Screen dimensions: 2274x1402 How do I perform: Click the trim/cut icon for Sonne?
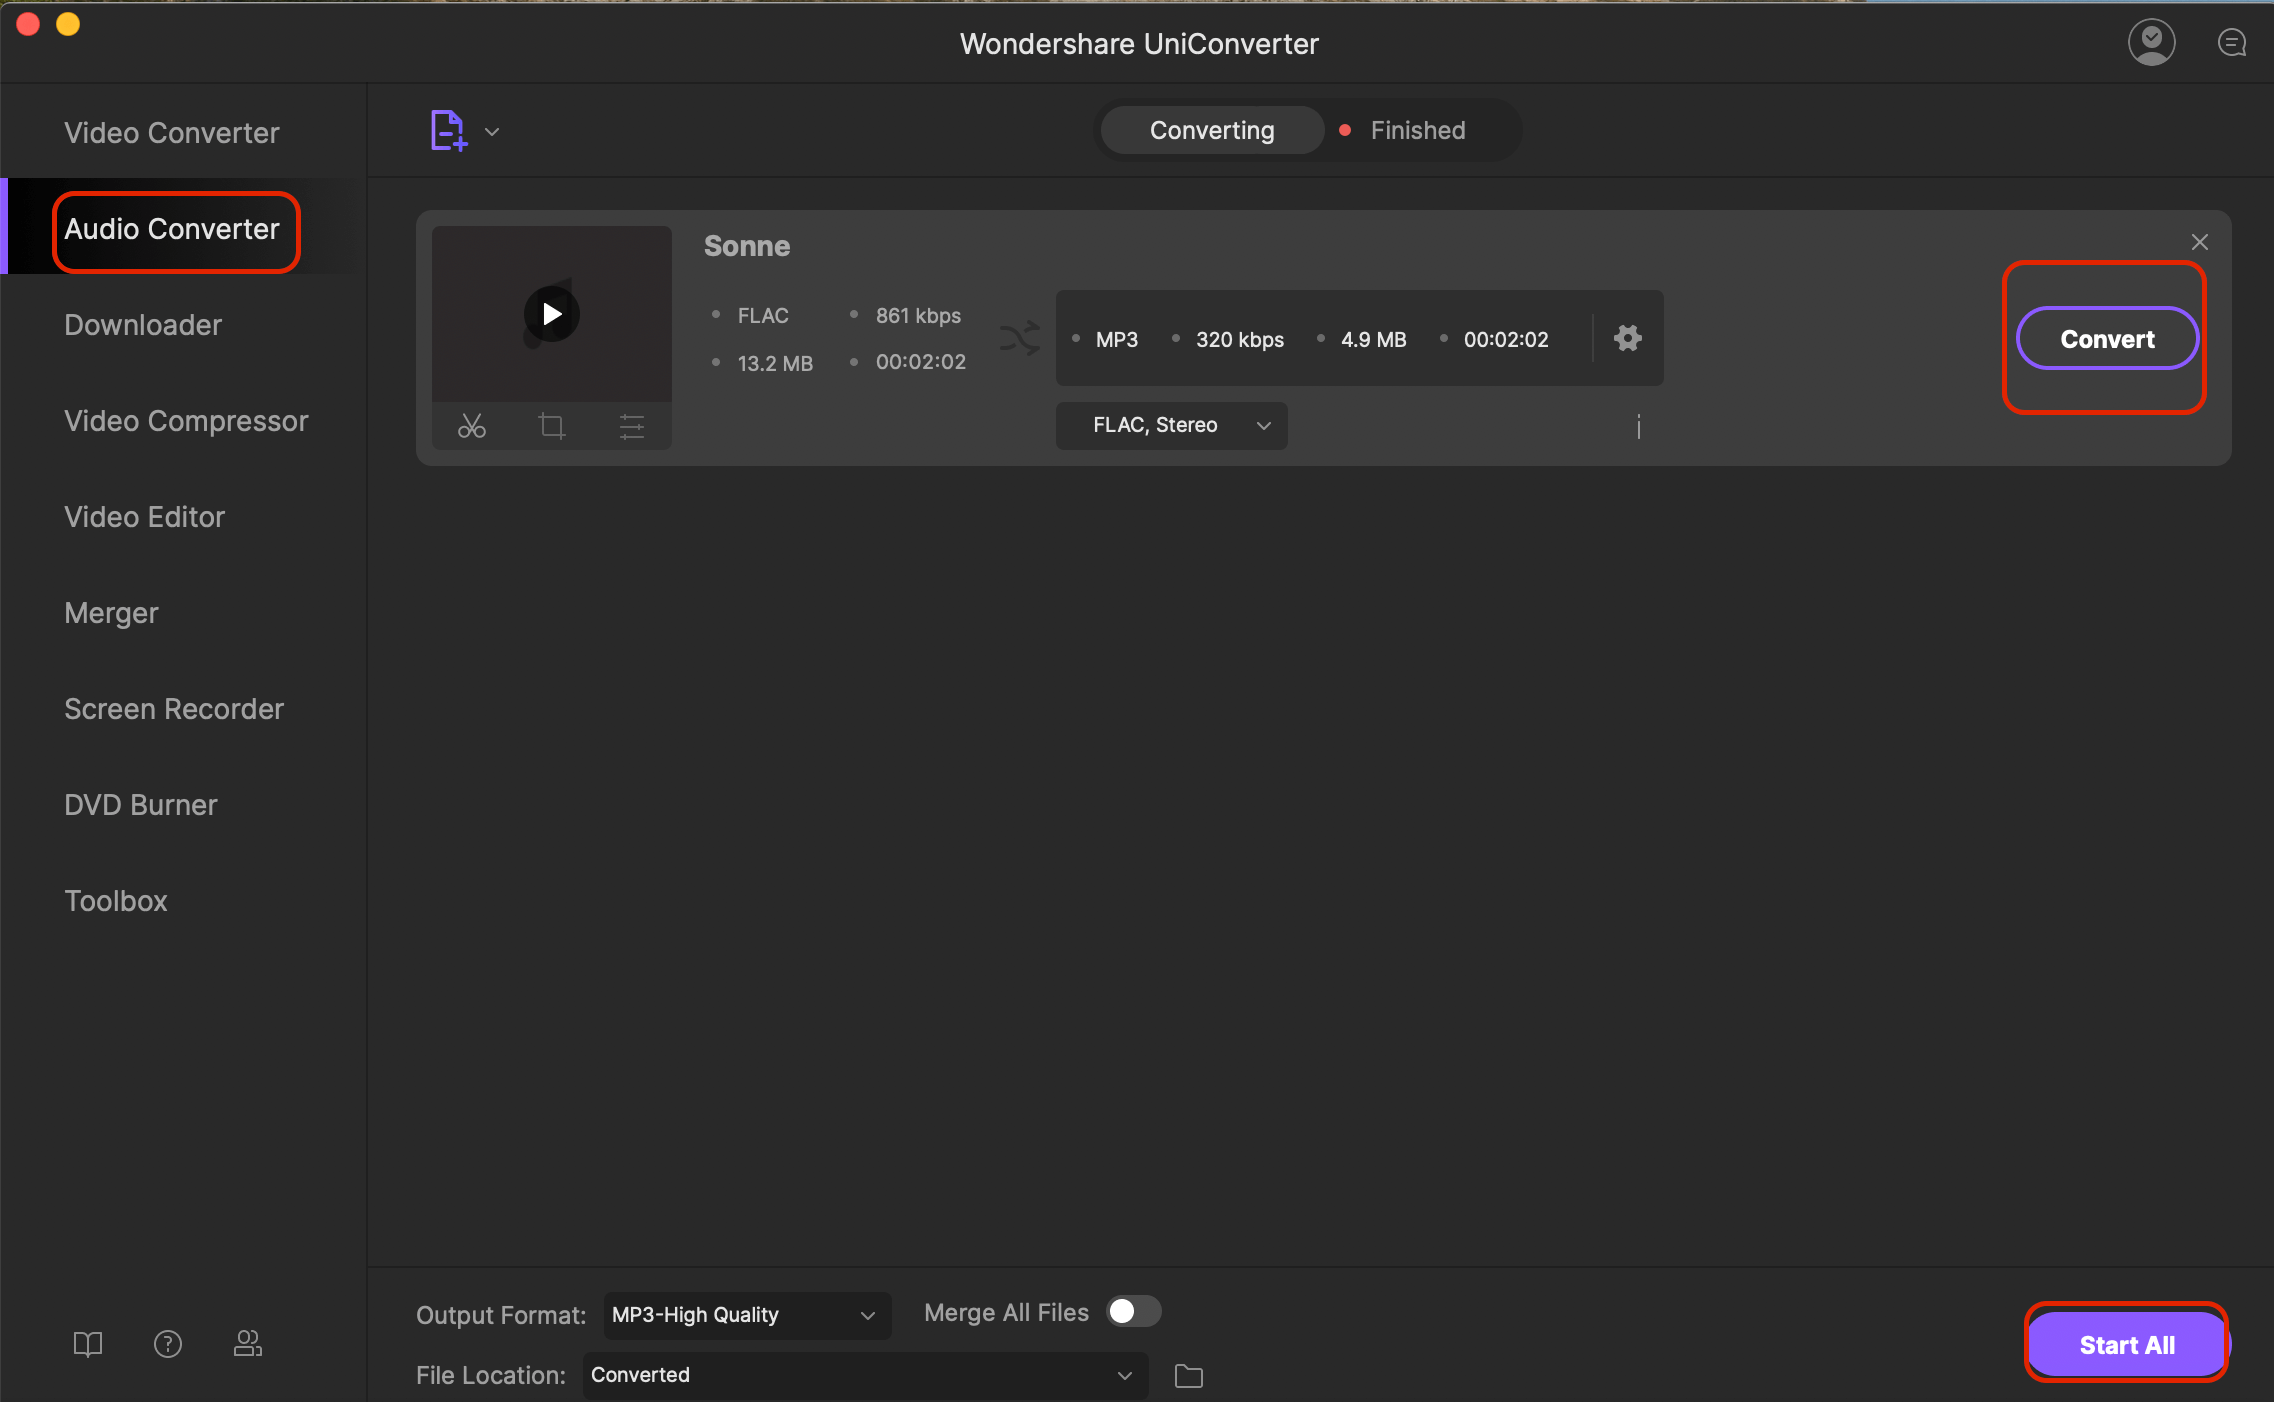[x=471, y=424]
